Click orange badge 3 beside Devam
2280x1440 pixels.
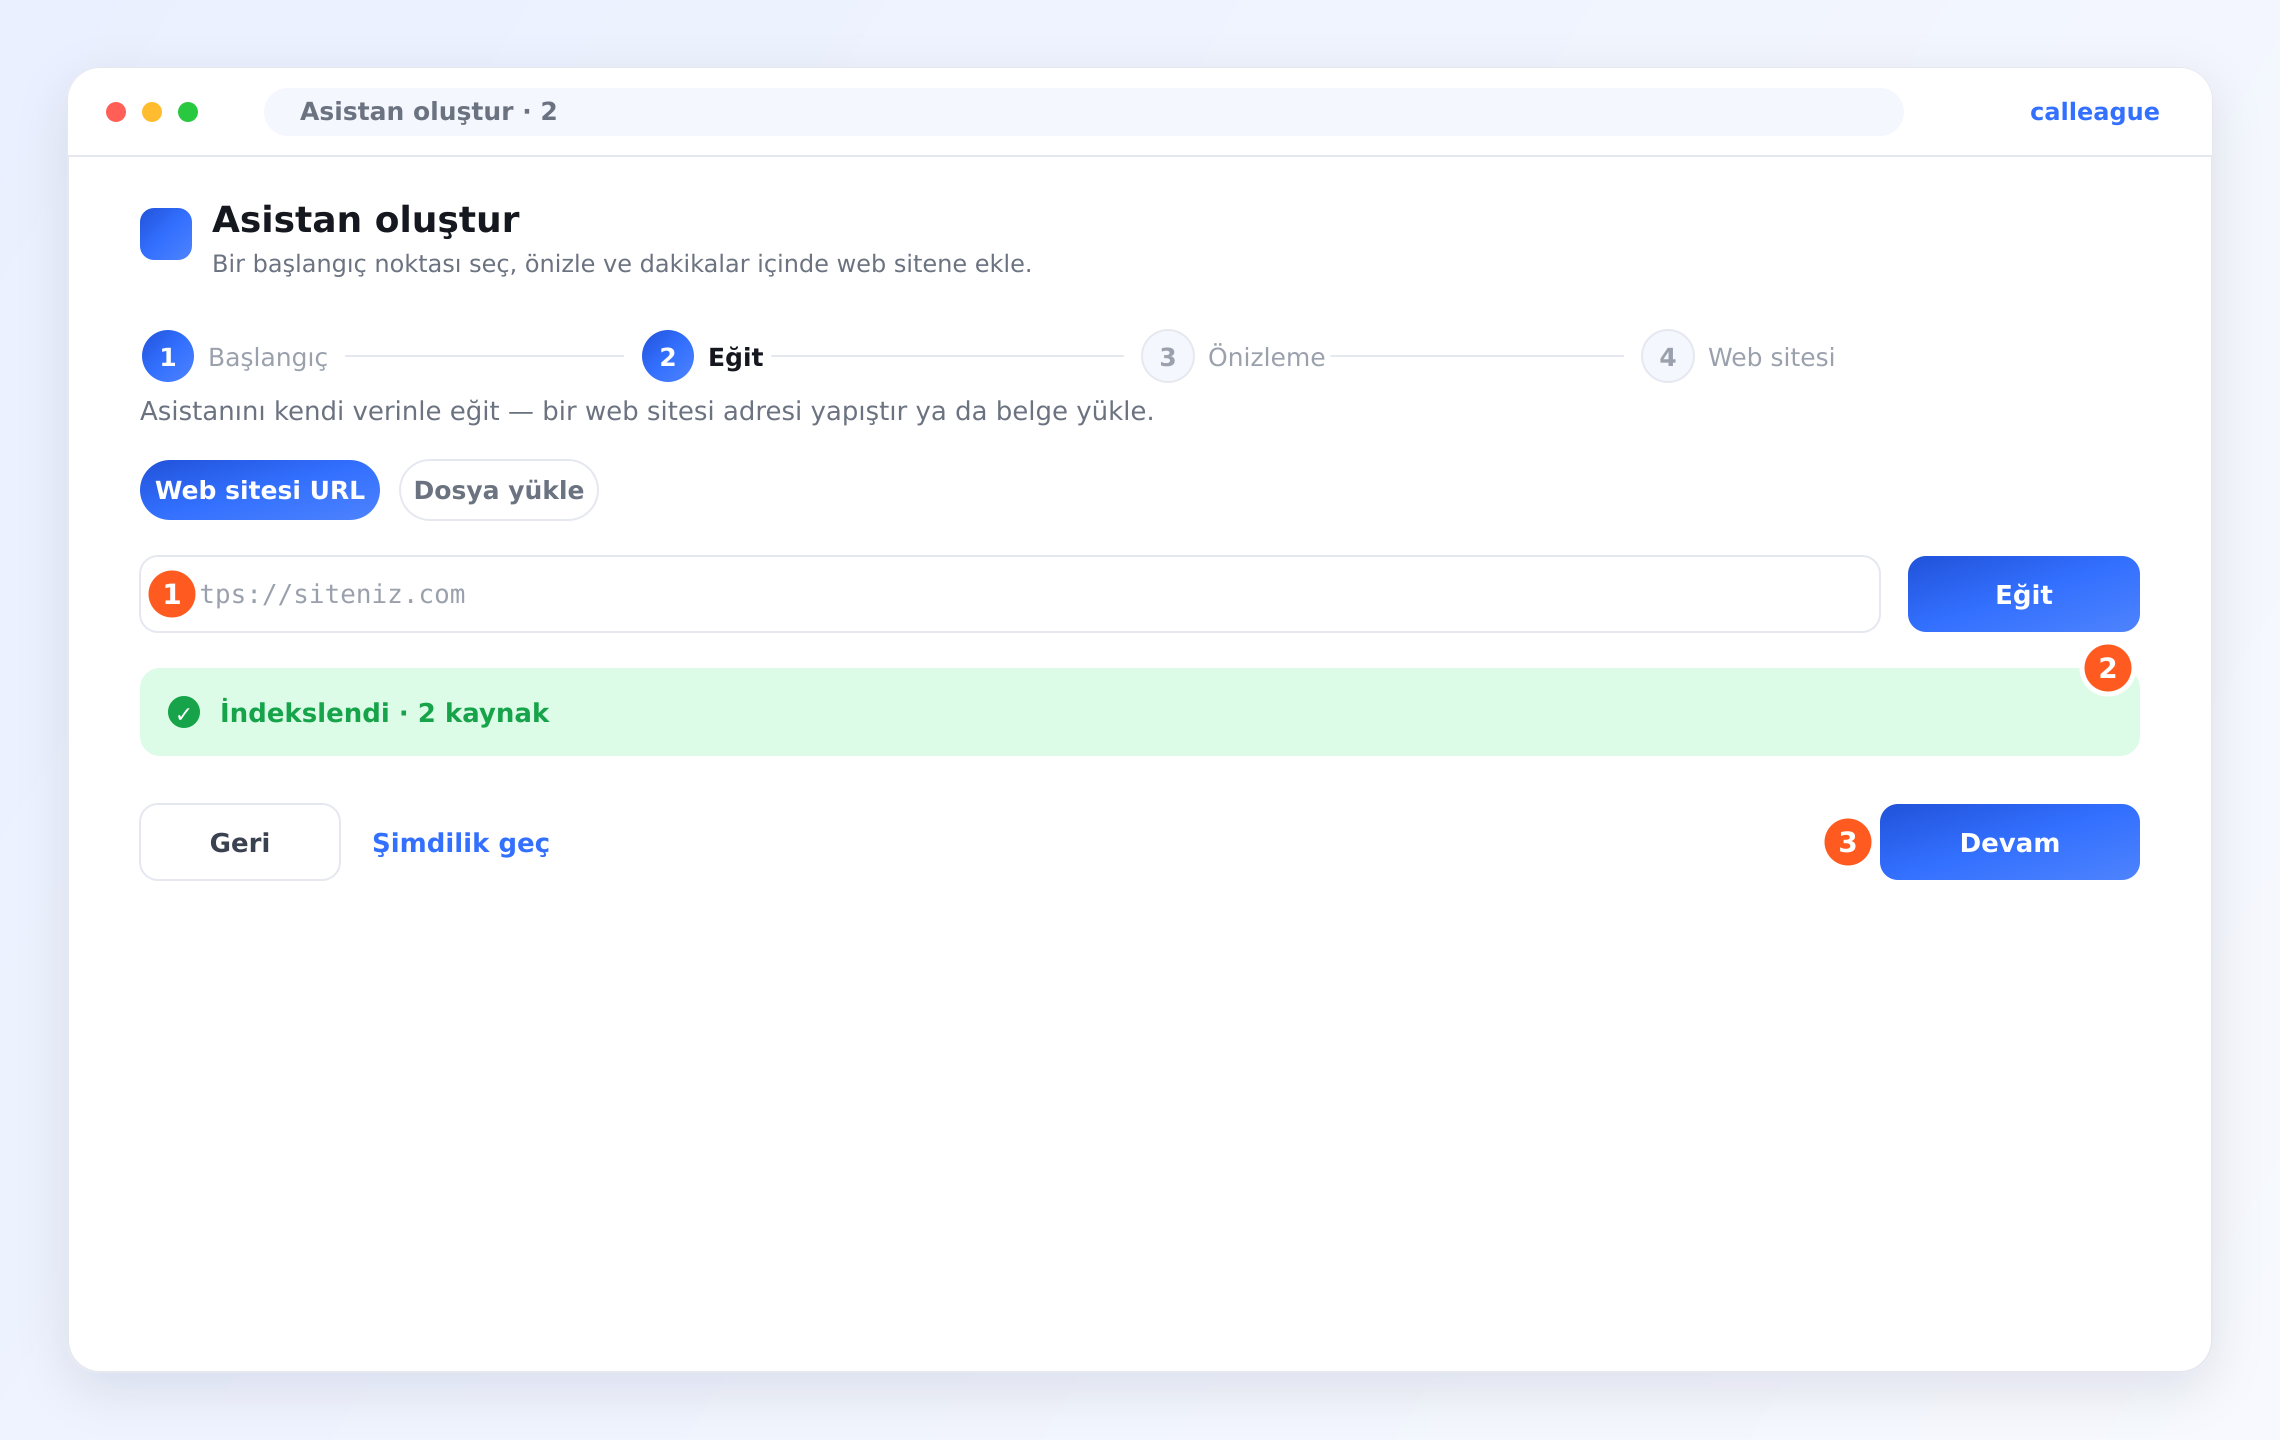(x=1848, y=842)
